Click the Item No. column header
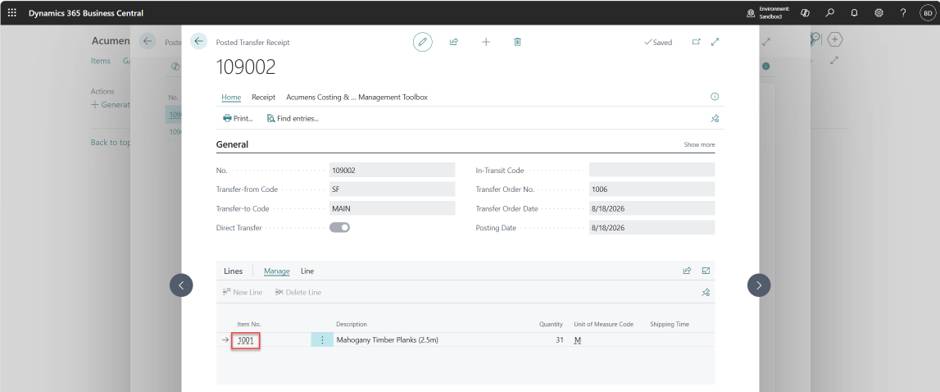940x392 pixels. [x=249, y=324]
